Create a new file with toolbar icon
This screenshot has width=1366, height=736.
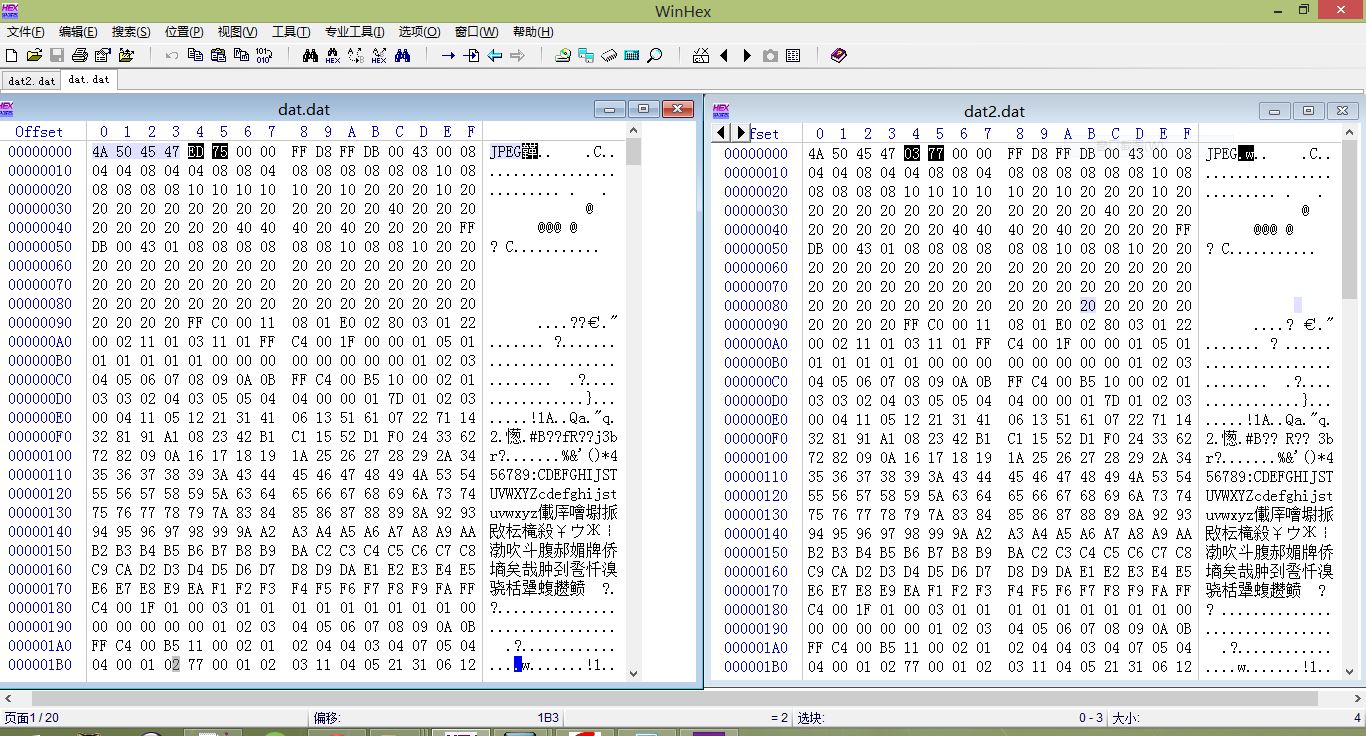point(12,55)
